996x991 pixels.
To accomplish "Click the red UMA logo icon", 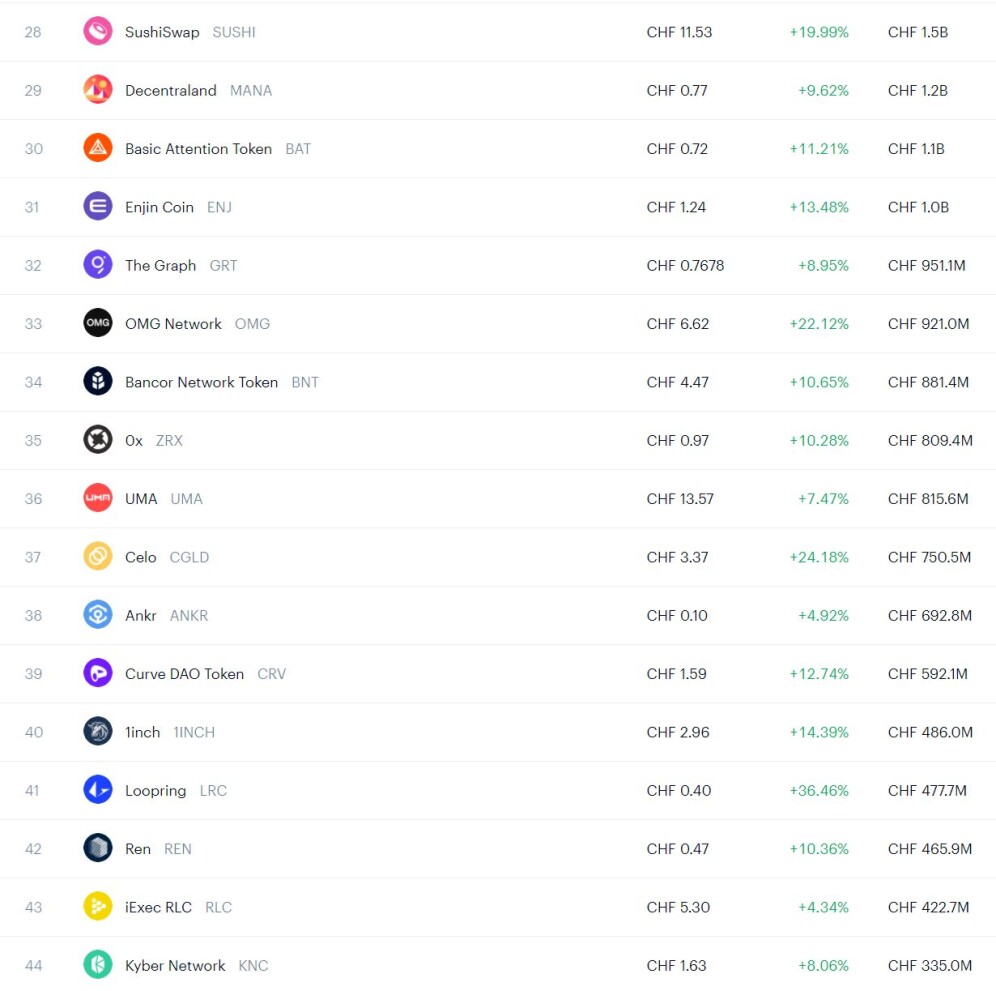I will coord(98,498).
